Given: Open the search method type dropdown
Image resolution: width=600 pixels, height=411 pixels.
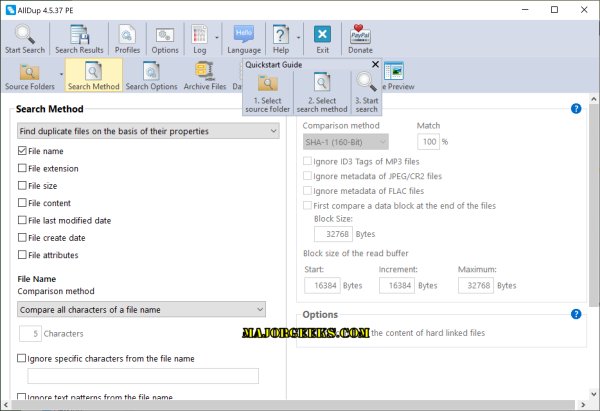Looking at the screenshot, I should point(148,131).
